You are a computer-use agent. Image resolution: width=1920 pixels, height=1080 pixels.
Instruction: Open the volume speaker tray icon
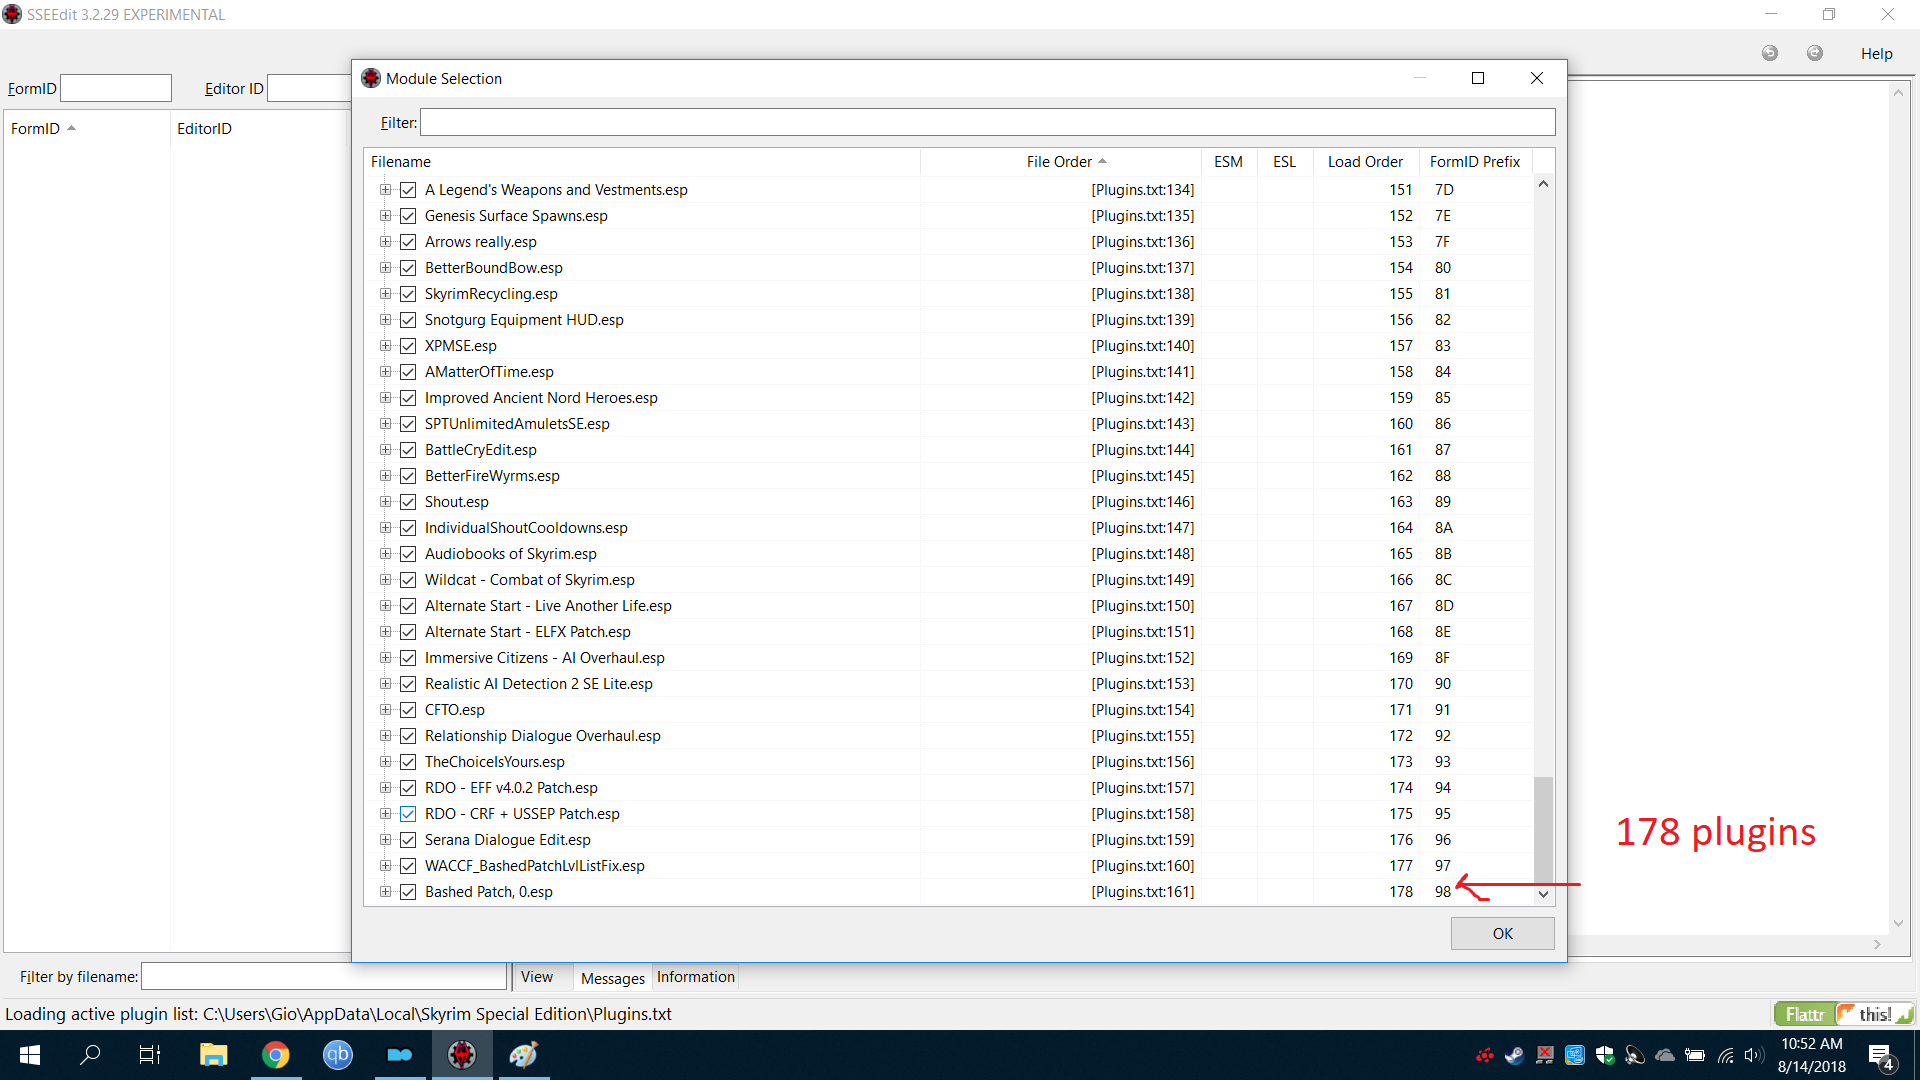click(x=1753, y=1055)
